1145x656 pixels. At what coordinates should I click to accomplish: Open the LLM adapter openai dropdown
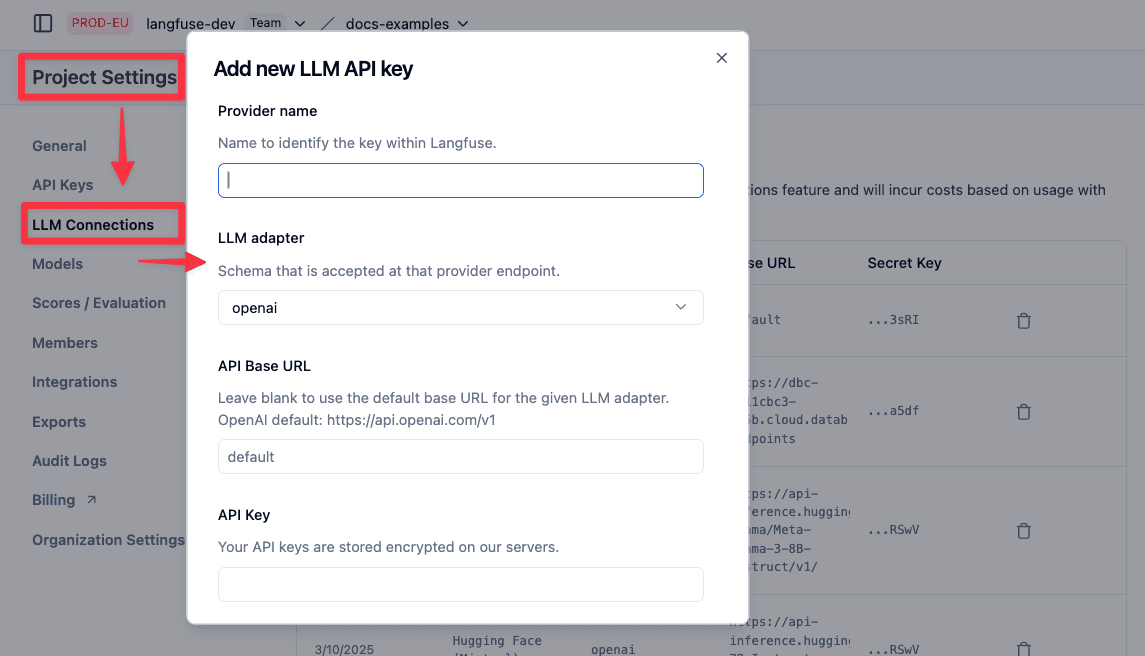pyautogui.click(x=461, y=308)
